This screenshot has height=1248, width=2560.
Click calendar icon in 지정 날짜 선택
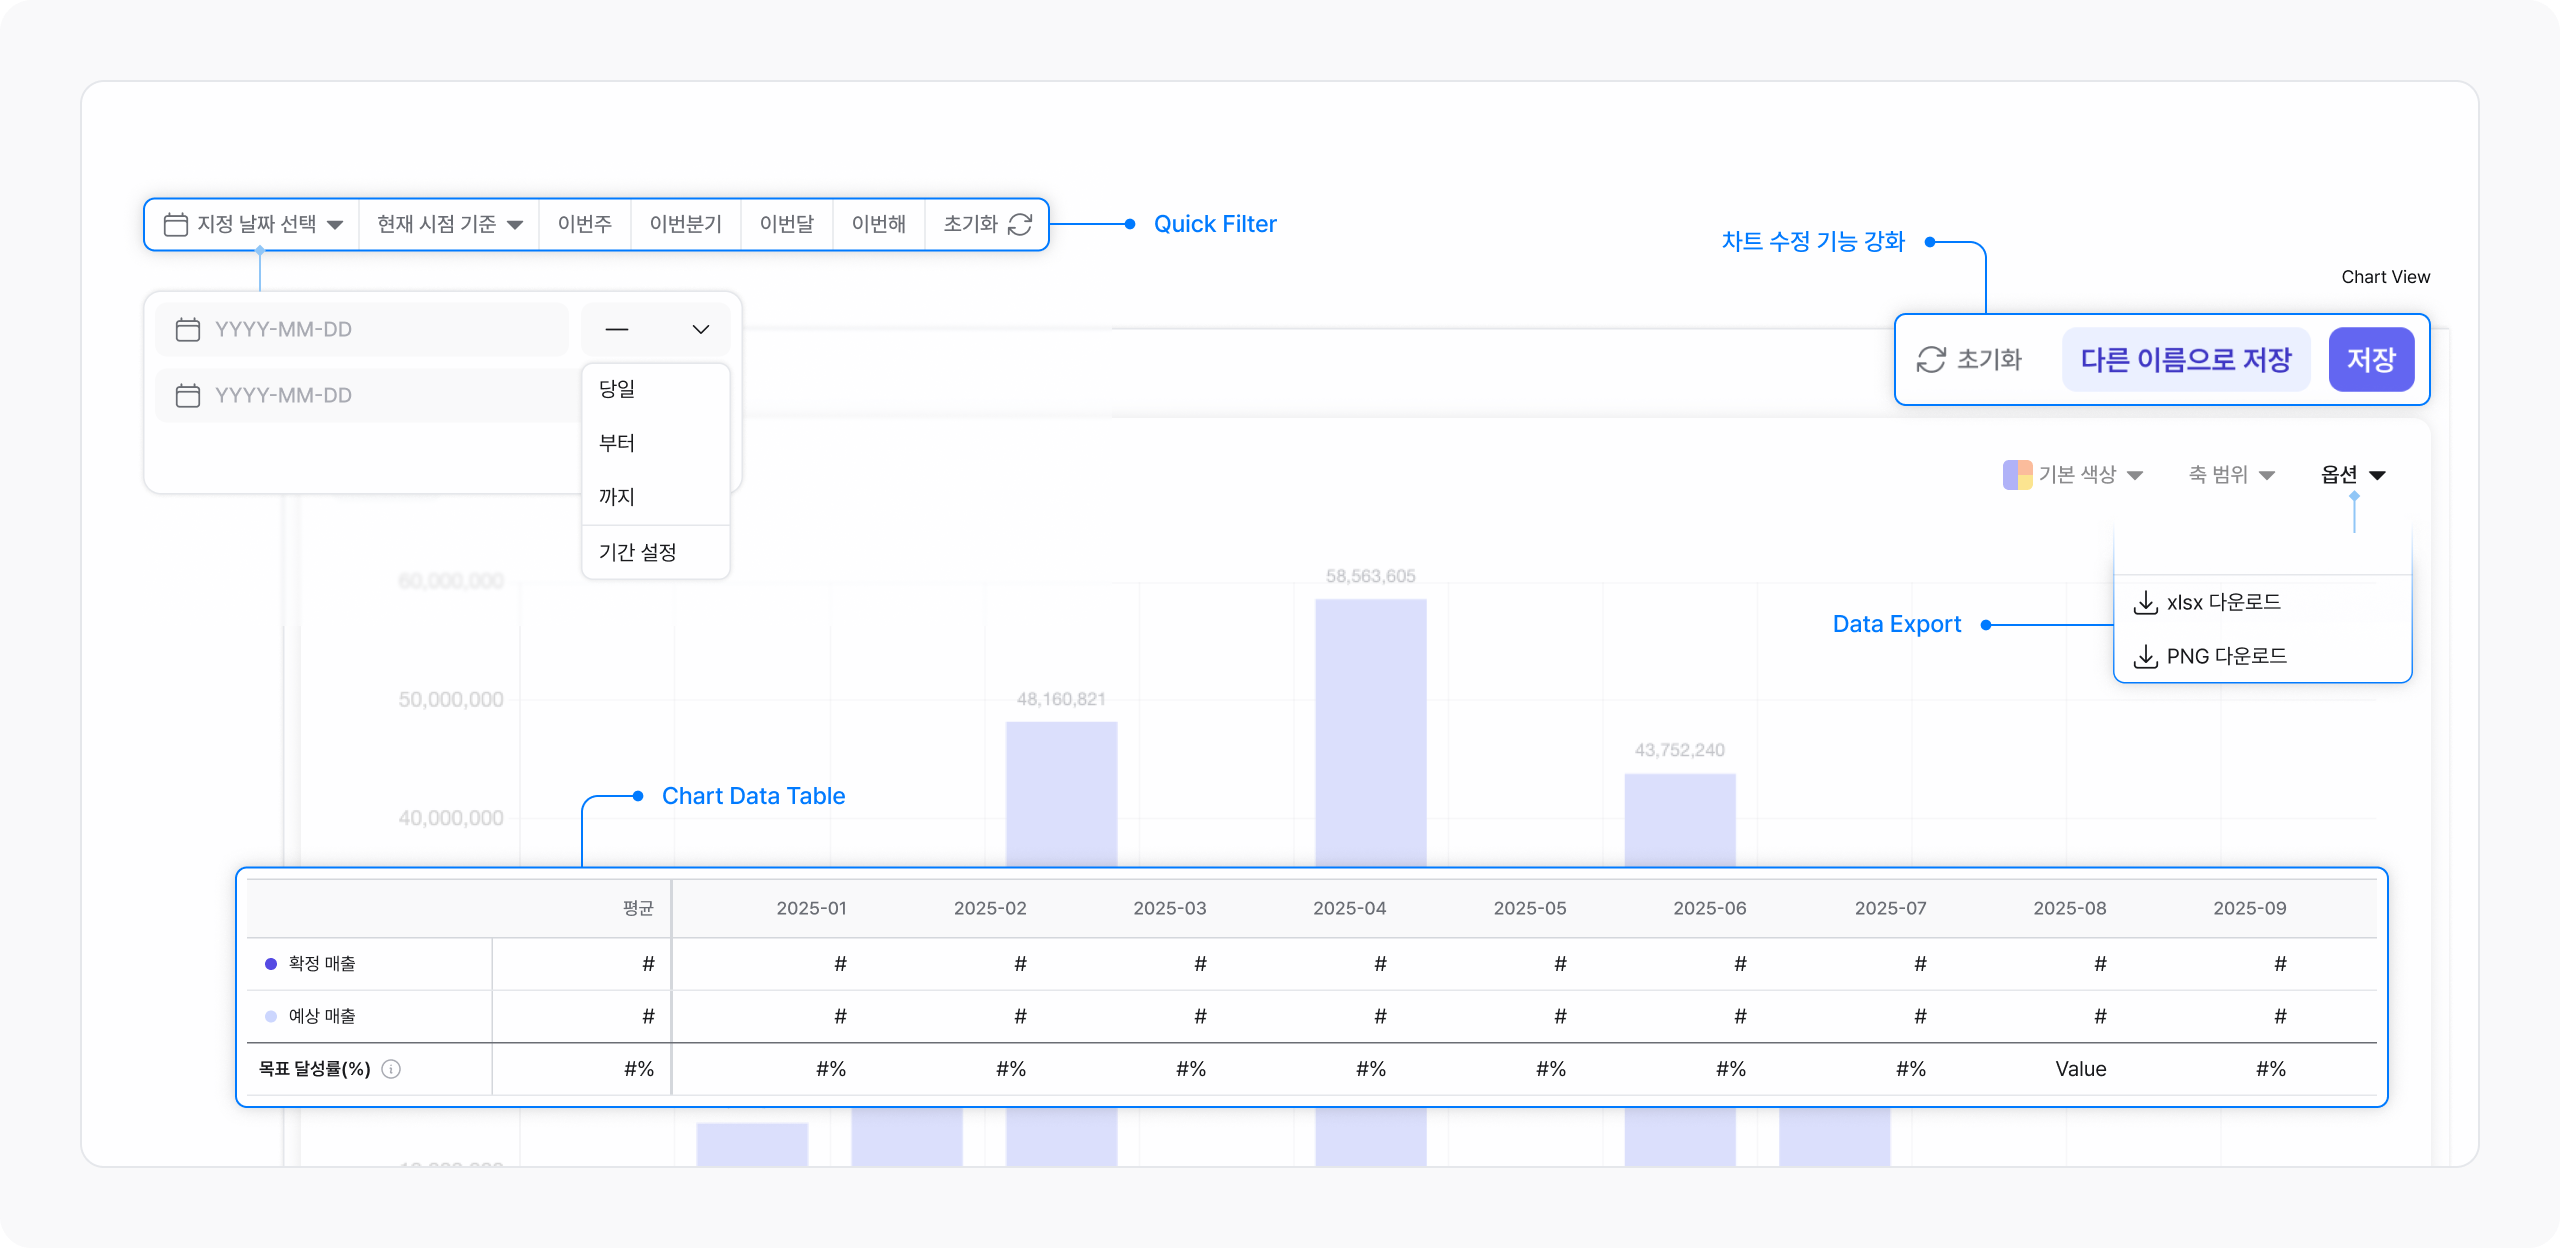[175, 224]
